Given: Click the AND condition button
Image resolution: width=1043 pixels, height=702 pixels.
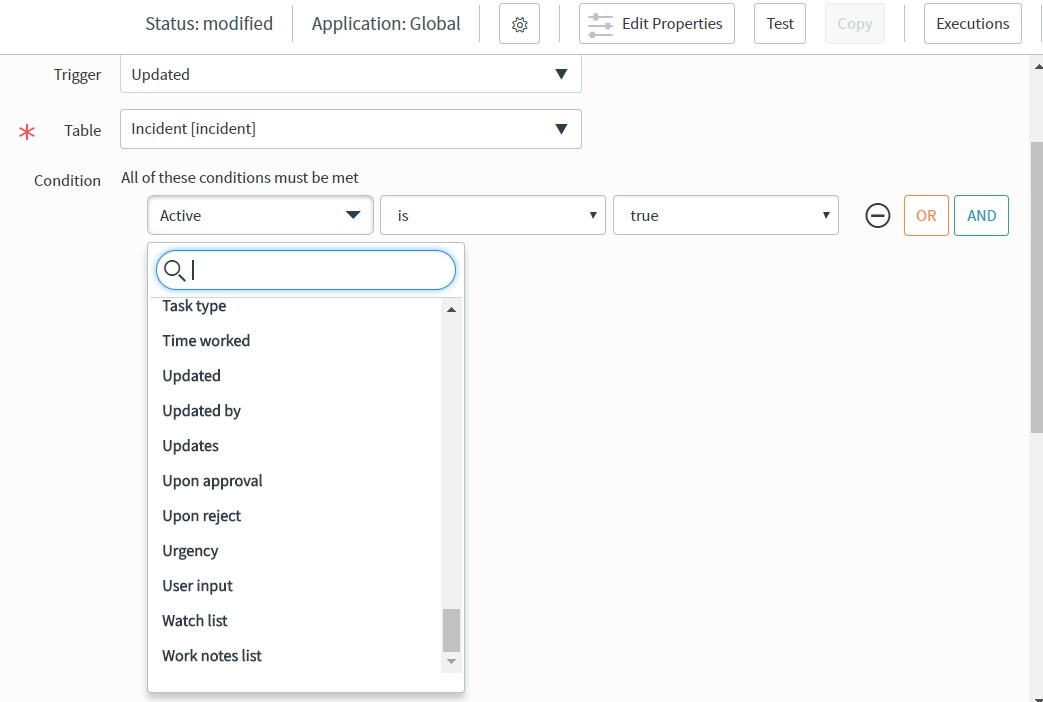Looking at the screenshot, I should point(981,215).
